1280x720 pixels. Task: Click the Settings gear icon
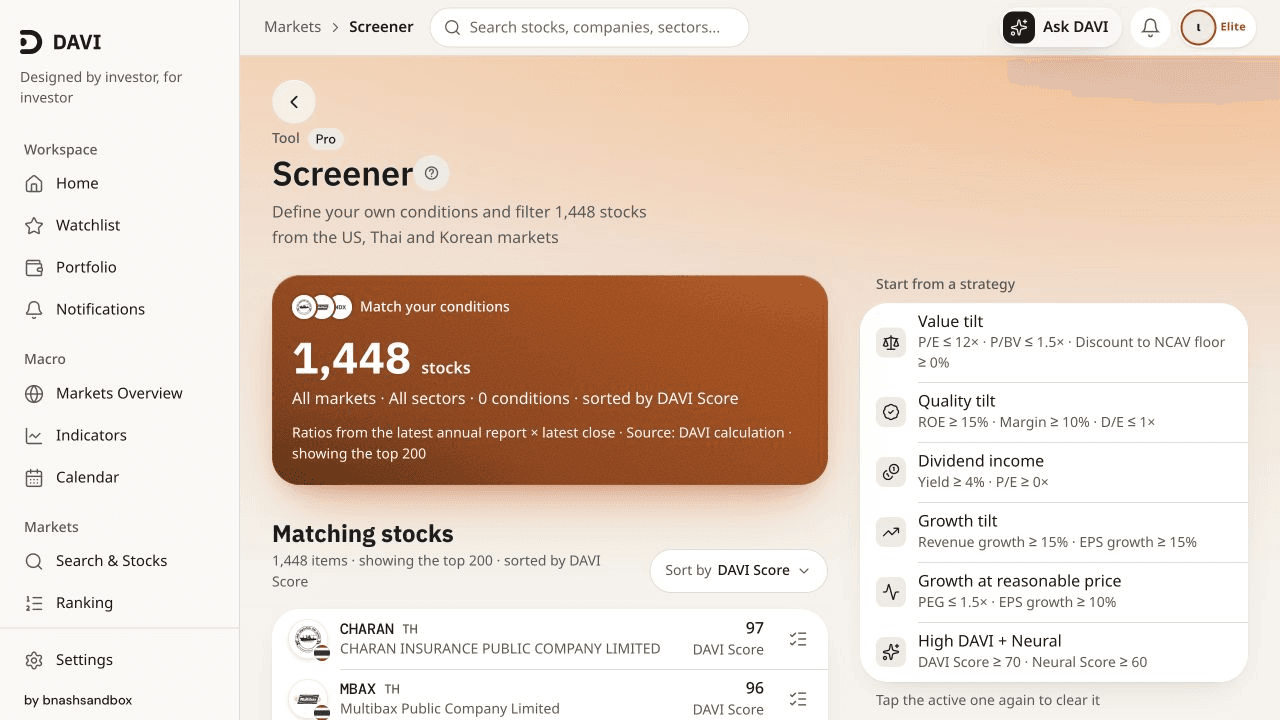[34, 660]
